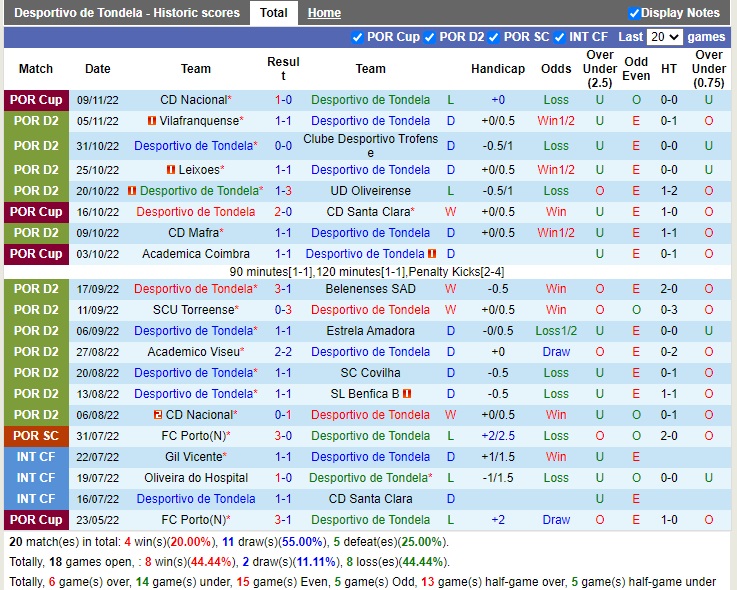Click two-red-cards icon next to 06/08/22 CD Nacional
The image size is (737, 590).
point(158,415)
